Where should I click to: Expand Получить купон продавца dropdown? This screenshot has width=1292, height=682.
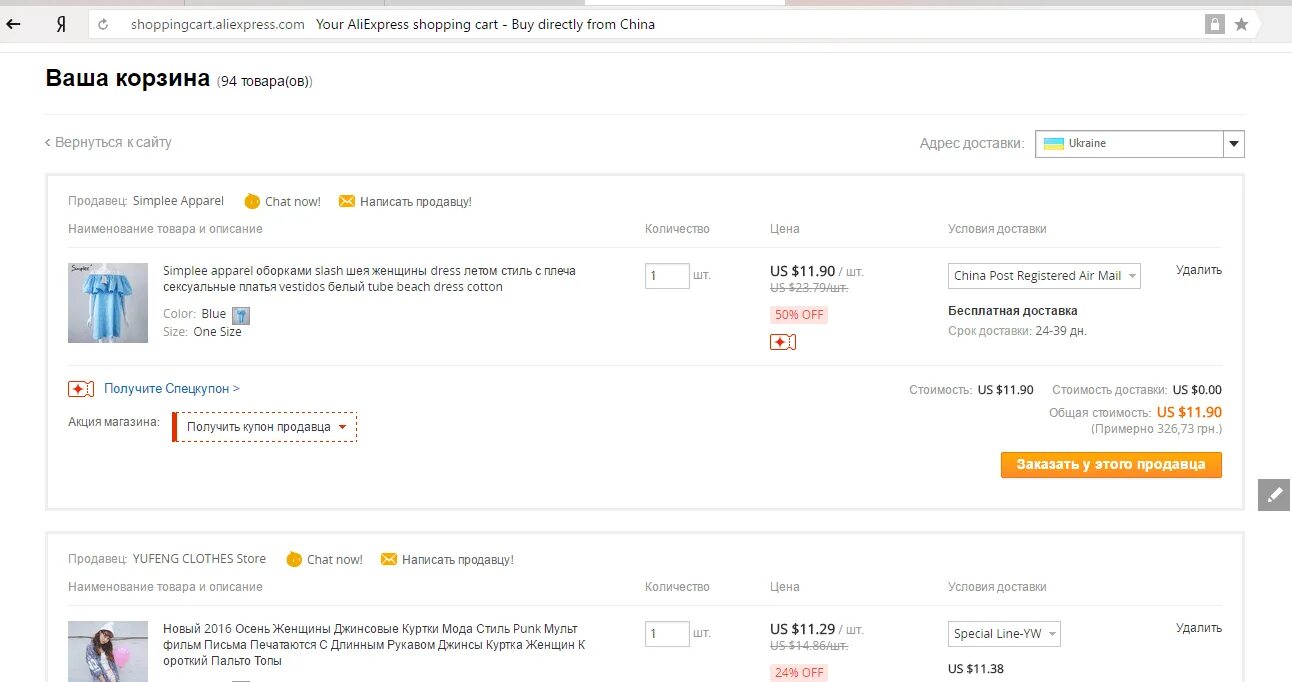(265, 427)
